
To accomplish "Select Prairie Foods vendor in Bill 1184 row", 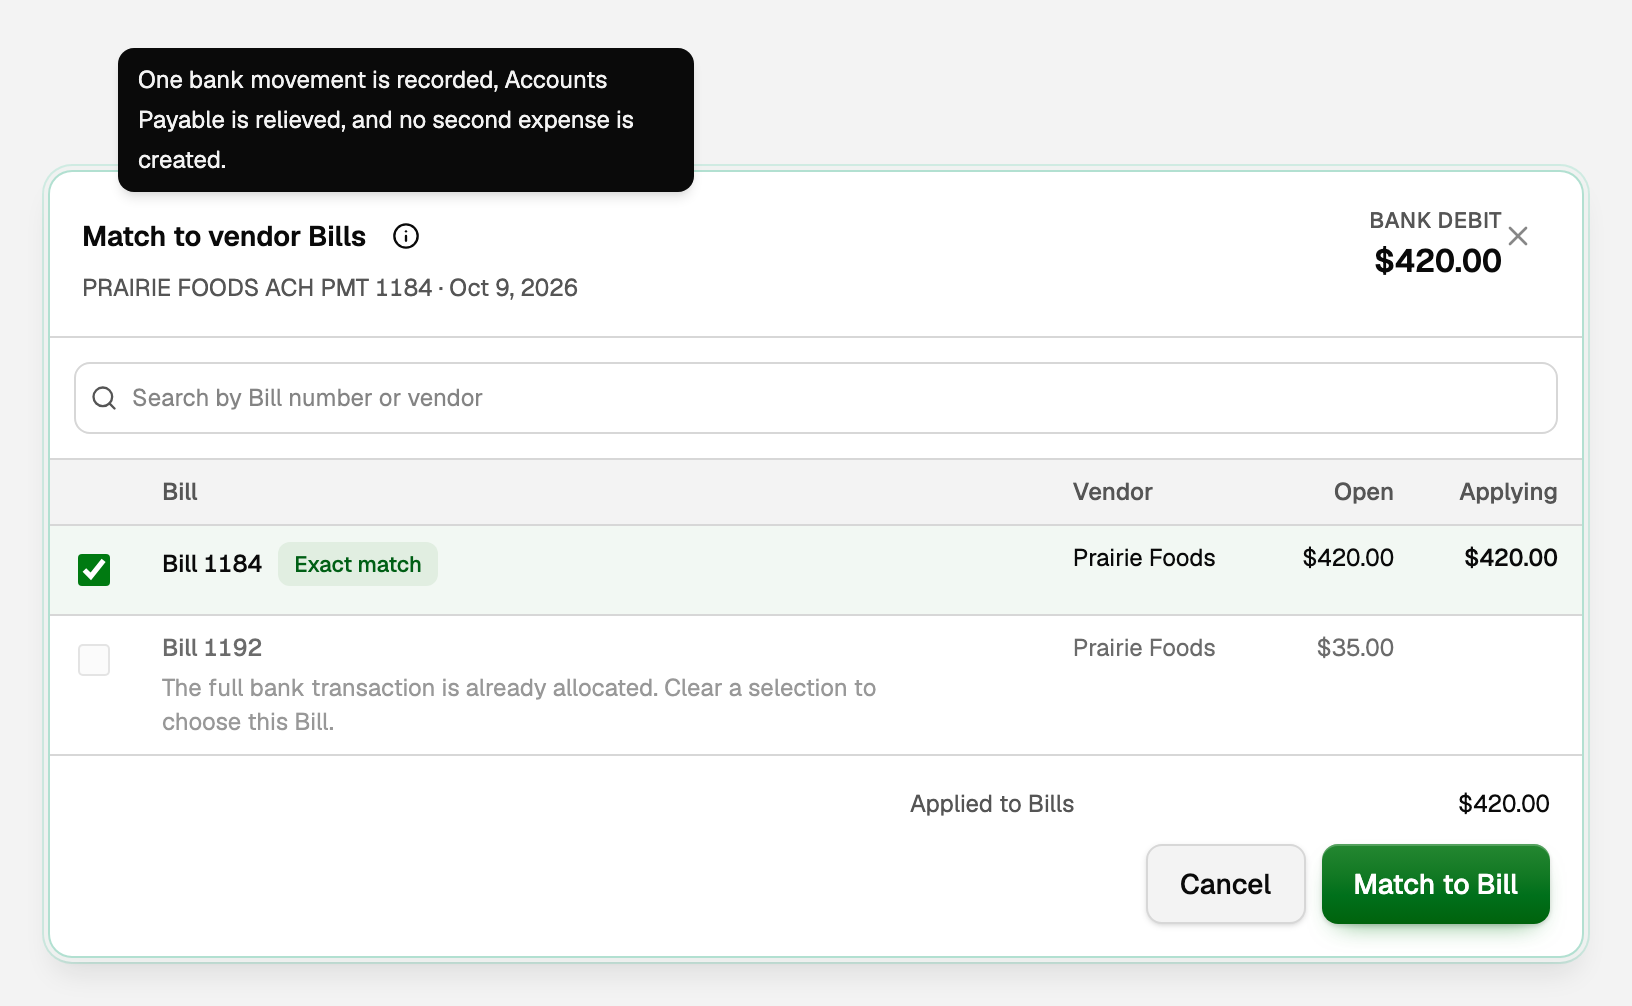I will coord(1144,558).
